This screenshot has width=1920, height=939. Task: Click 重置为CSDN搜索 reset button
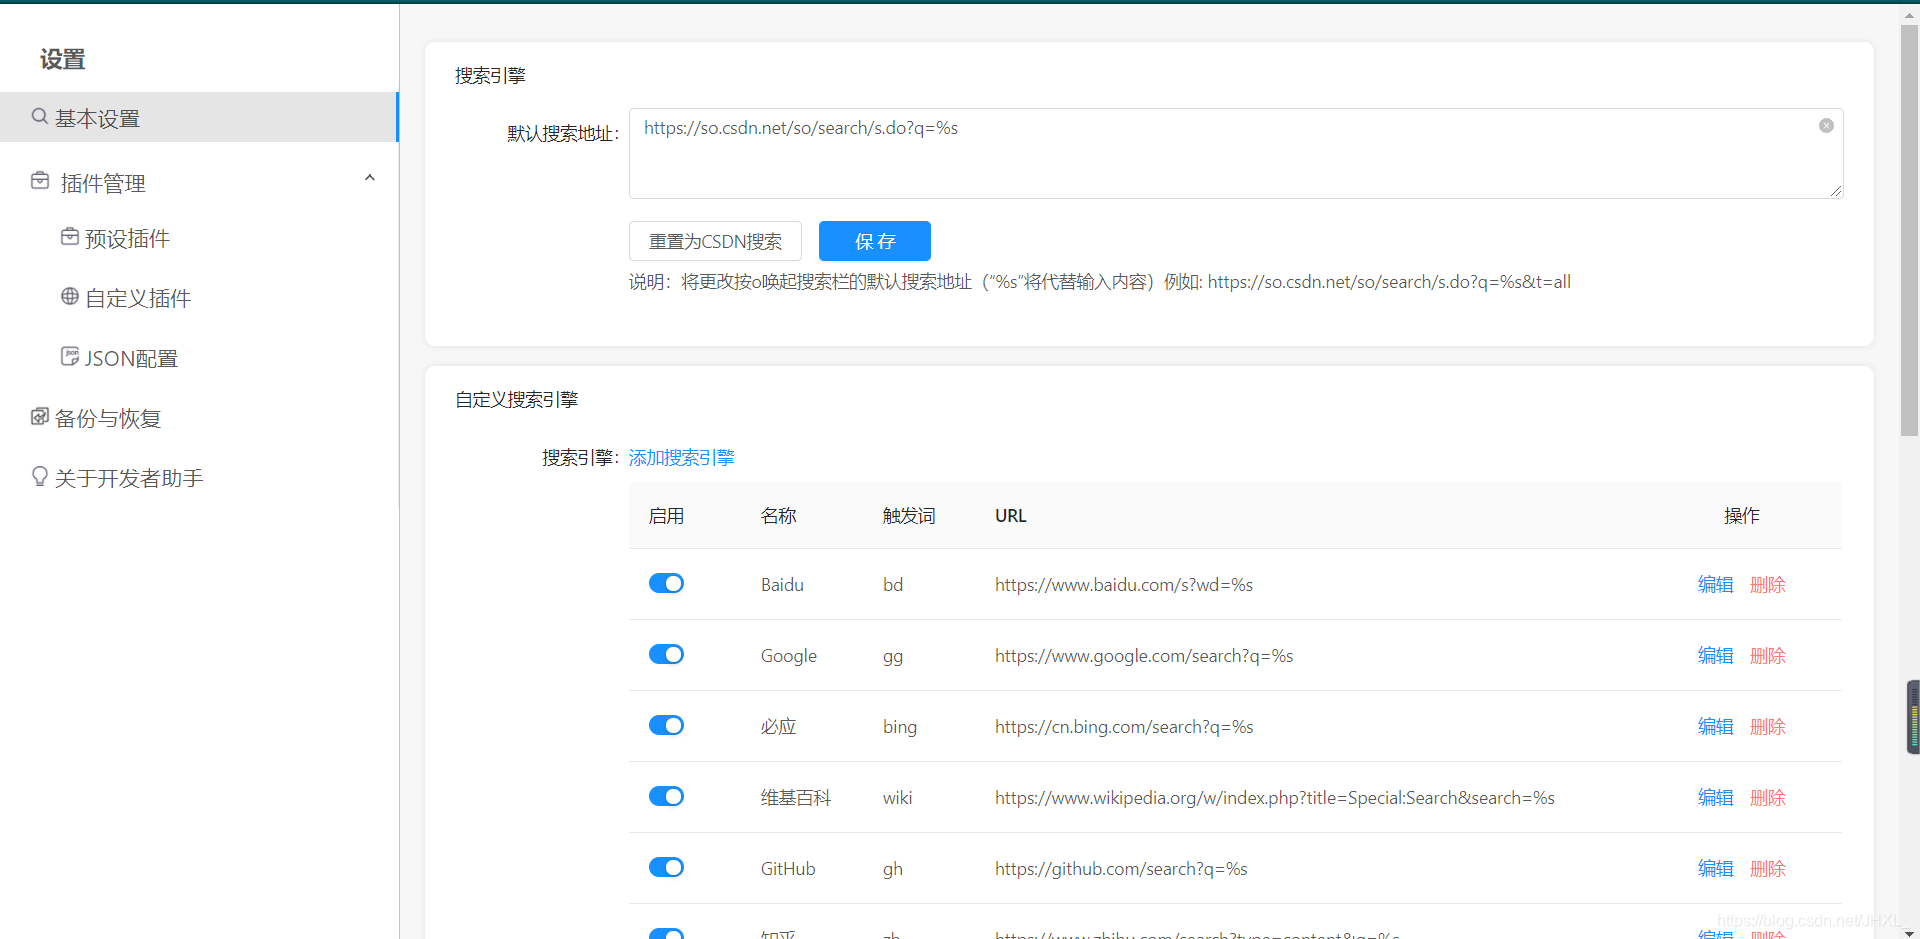coord(714,241)
